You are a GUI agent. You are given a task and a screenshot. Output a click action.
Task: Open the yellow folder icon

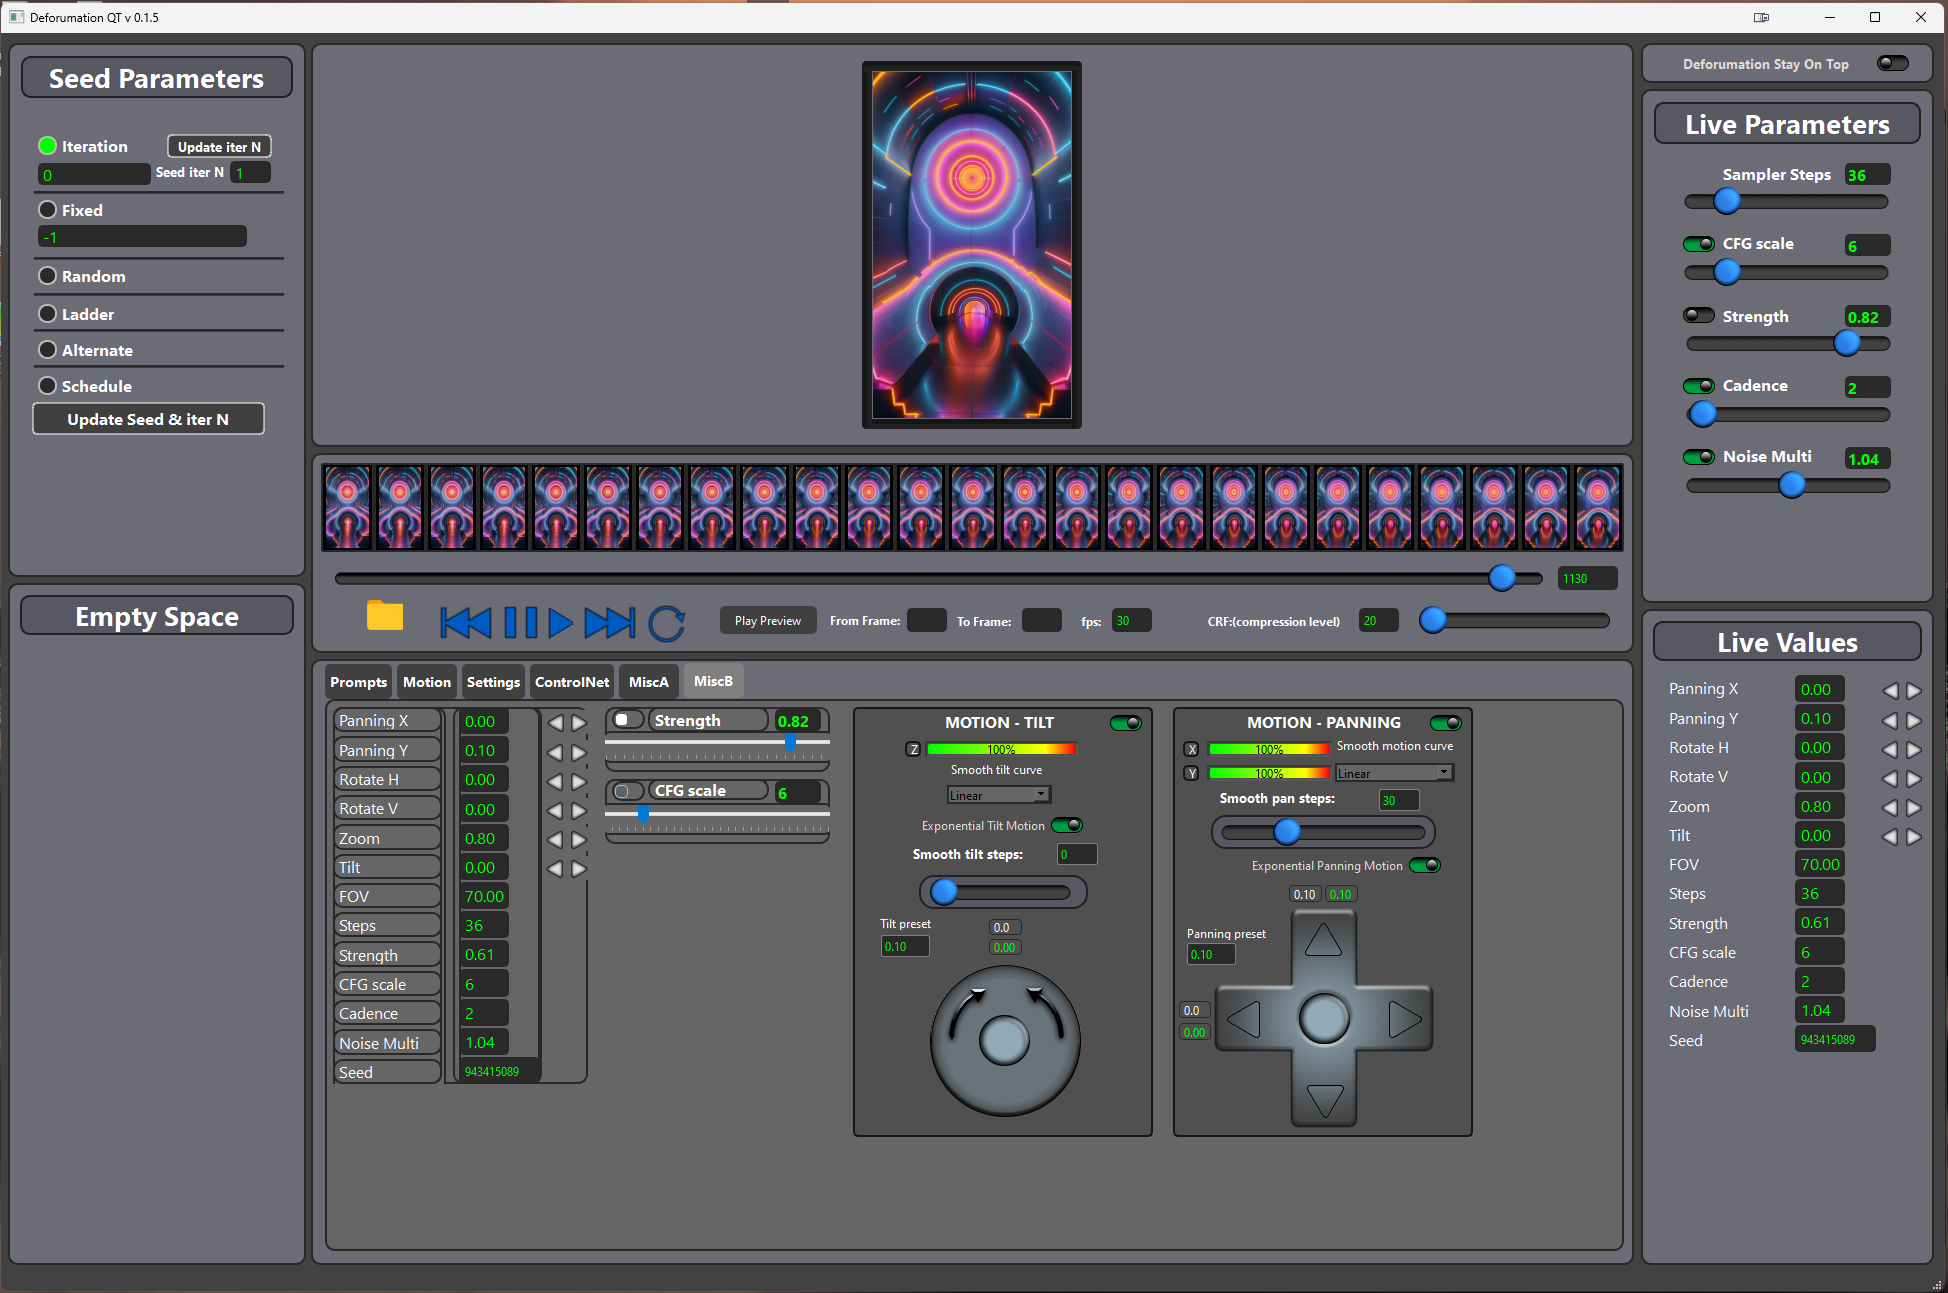coord(384,616)
